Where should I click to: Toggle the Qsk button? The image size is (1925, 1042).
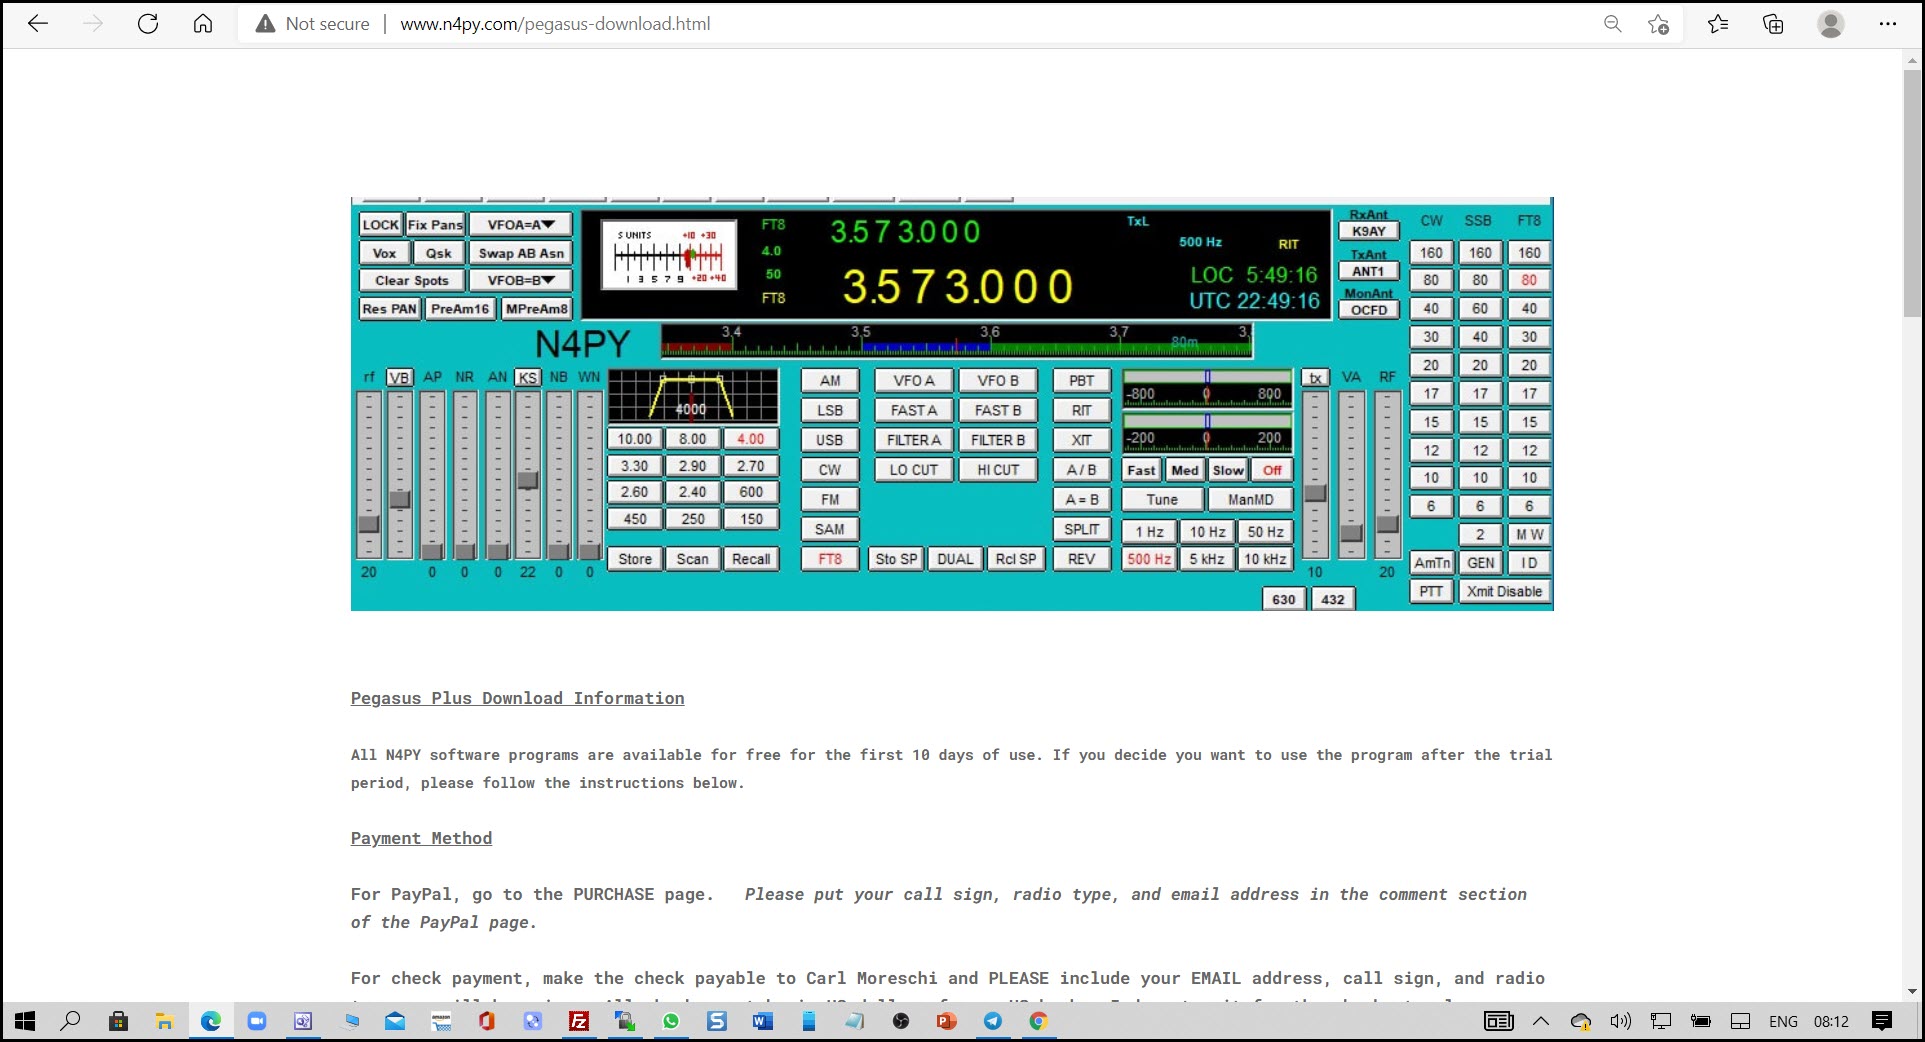tap(438, 253)
